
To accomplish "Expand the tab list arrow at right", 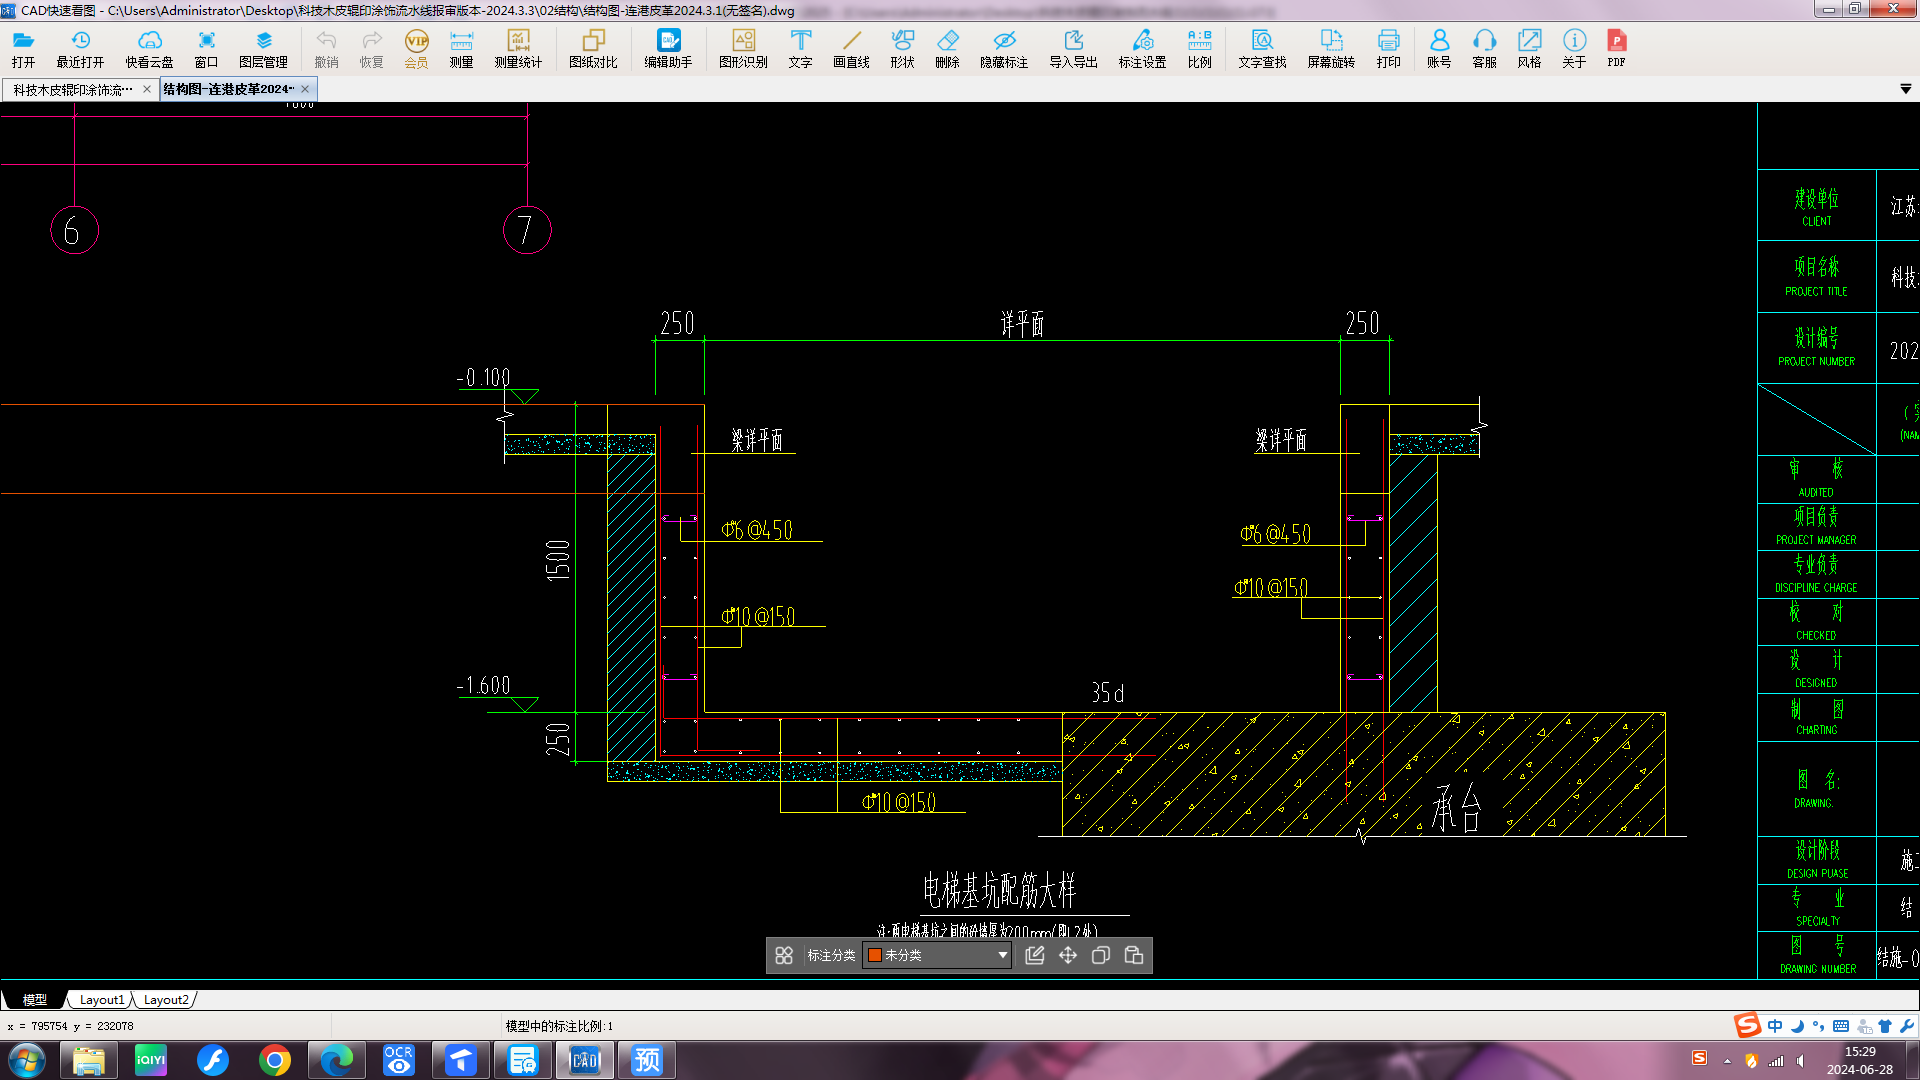I will 1905,89.
